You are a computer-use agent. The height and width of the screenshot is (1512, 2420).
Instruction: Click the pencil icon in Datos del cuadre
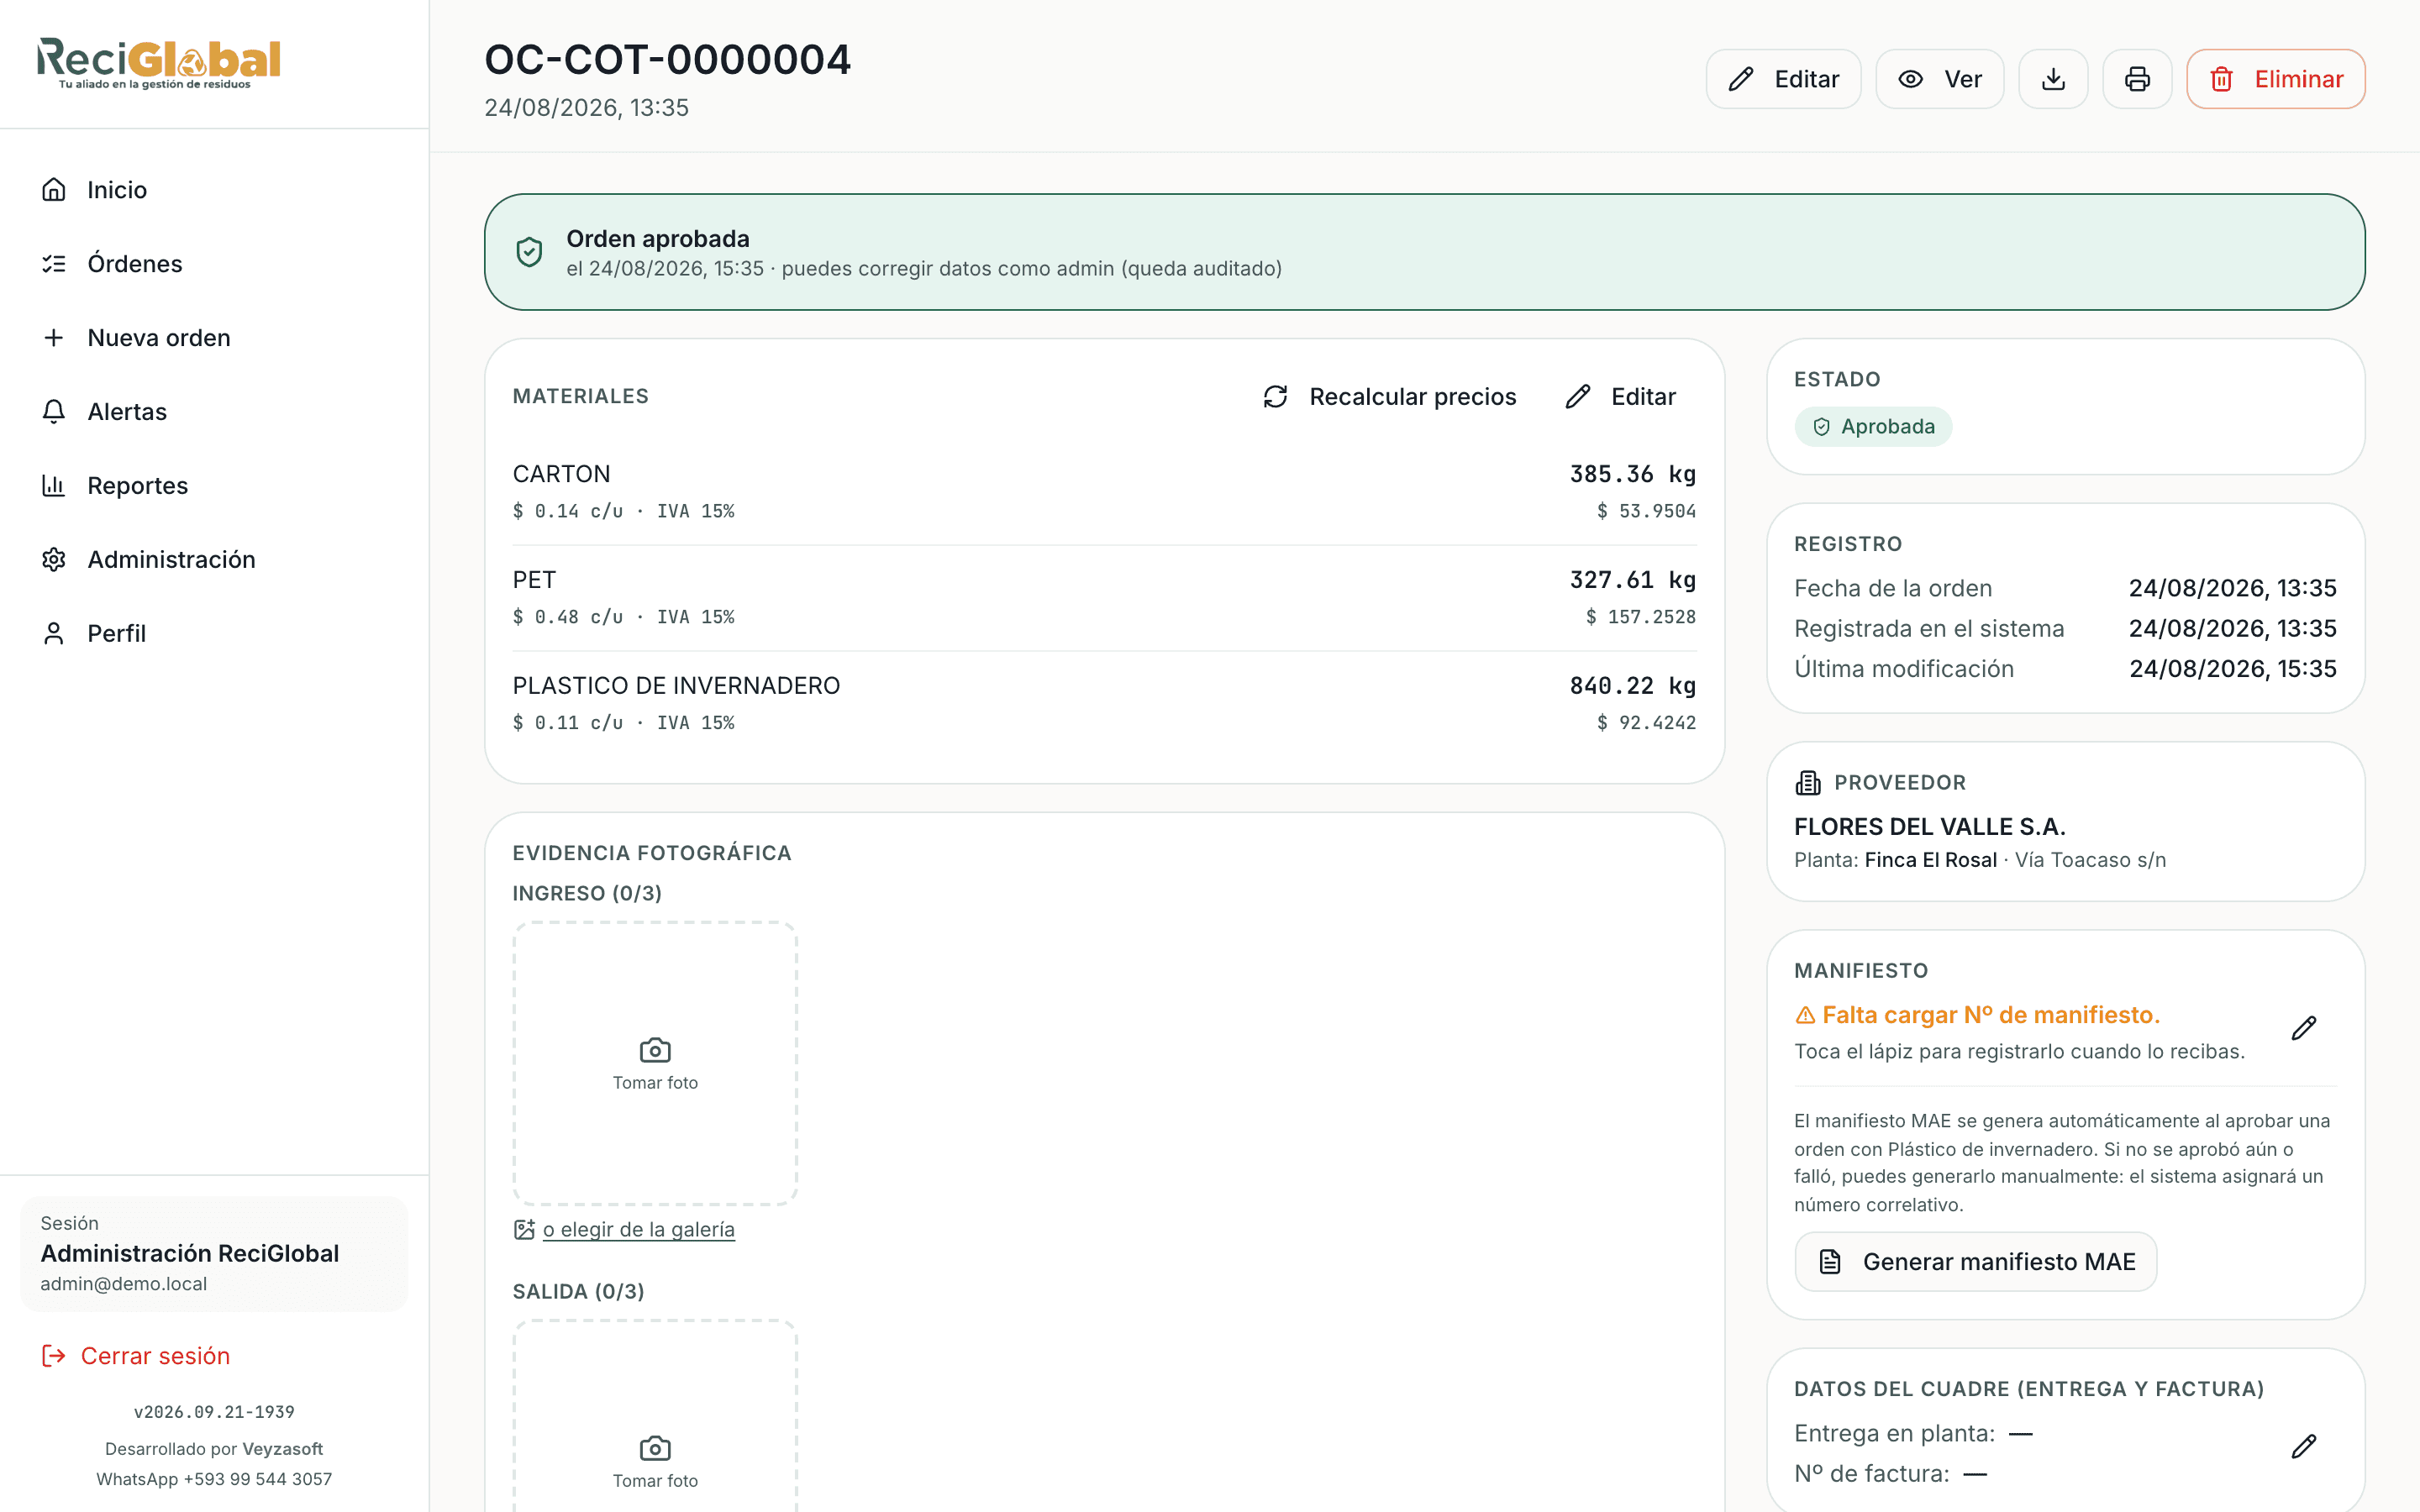(2304, 1446)
